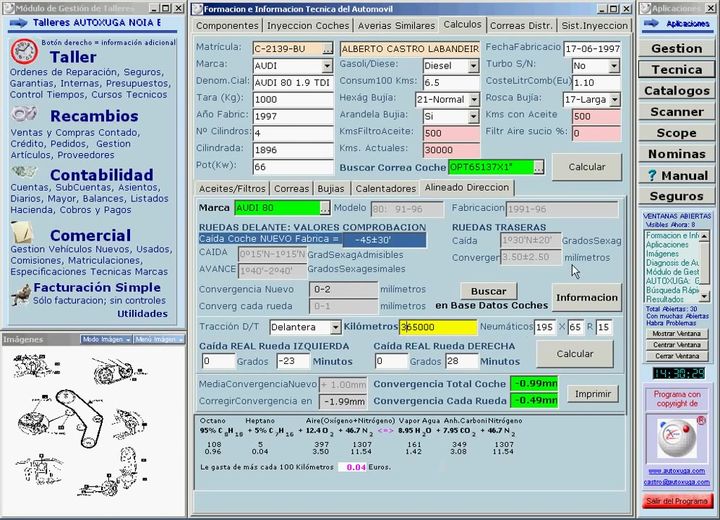Expand the Marca AUDI dropdown
This screenshot has height=520, width=720.
pyautogui.click(x=327, y=66)
